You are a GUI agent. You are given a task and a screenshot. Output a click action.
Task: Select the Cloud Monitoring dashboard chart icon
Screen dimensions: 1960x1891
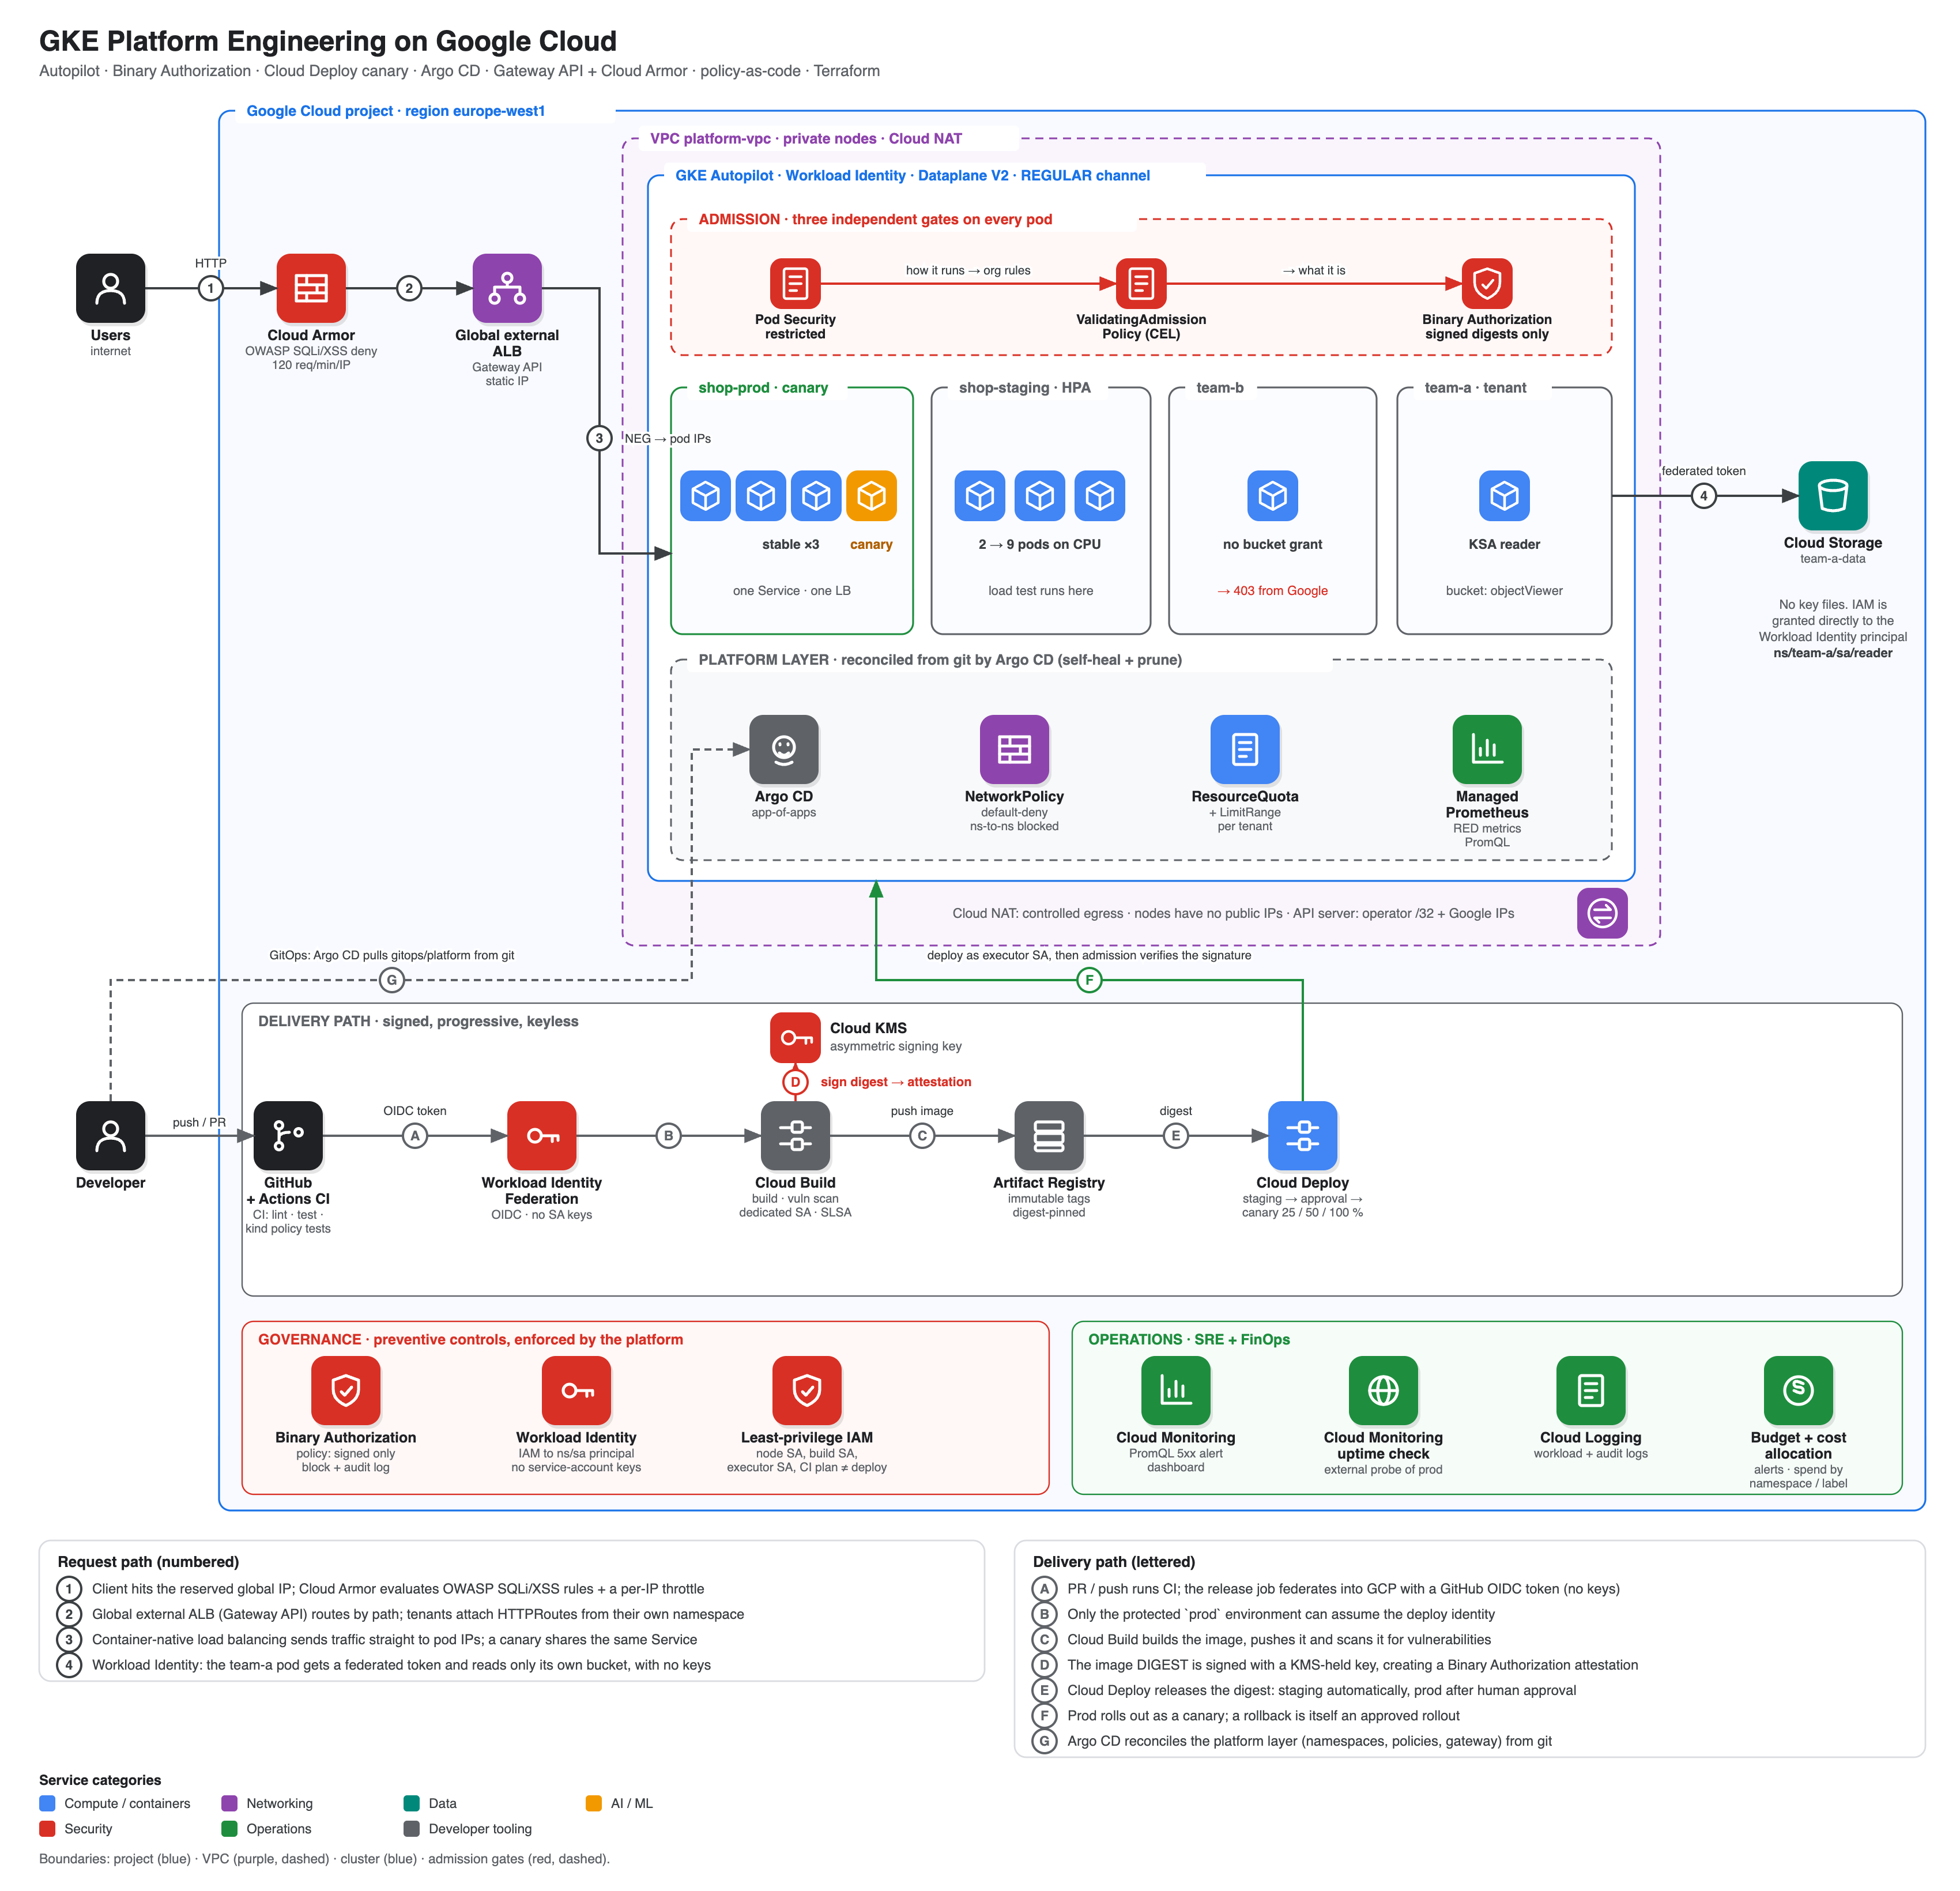pos(1176,1390)
